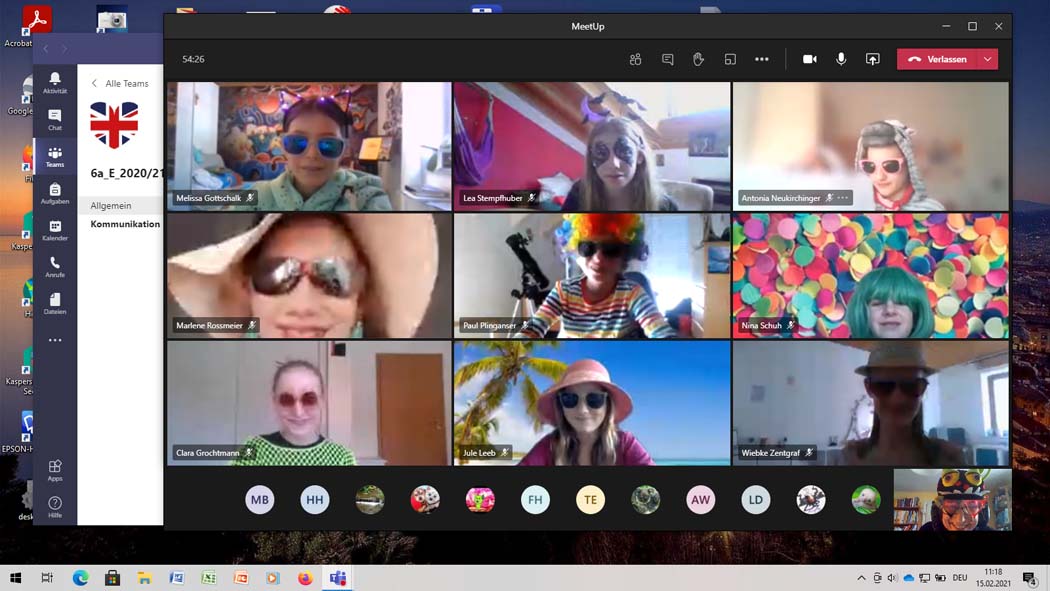
Task: Show the participants list
Action: pyautogui.click(x=635, y=60)
